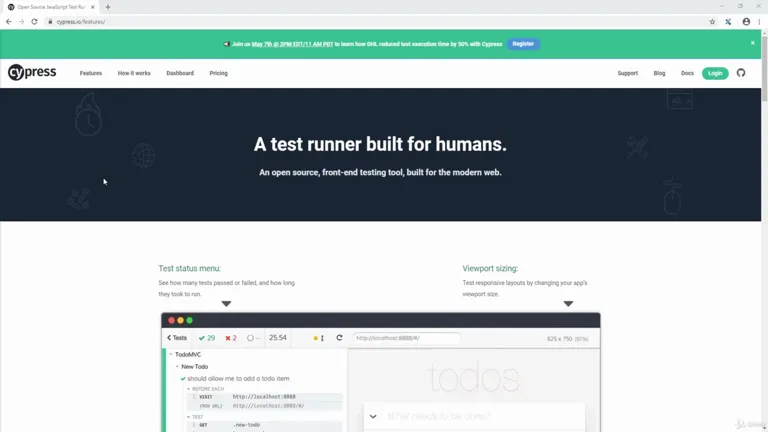Minimize the Chrome window

(x=721, y=6)
